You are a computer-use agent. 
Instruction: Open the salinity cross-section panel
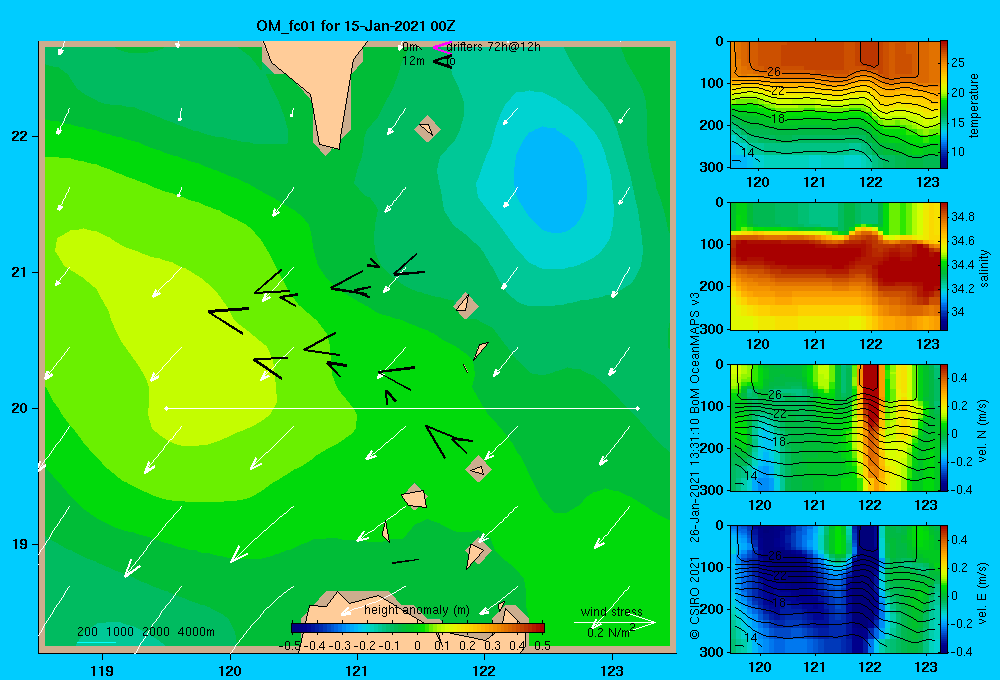click(835, 266)
